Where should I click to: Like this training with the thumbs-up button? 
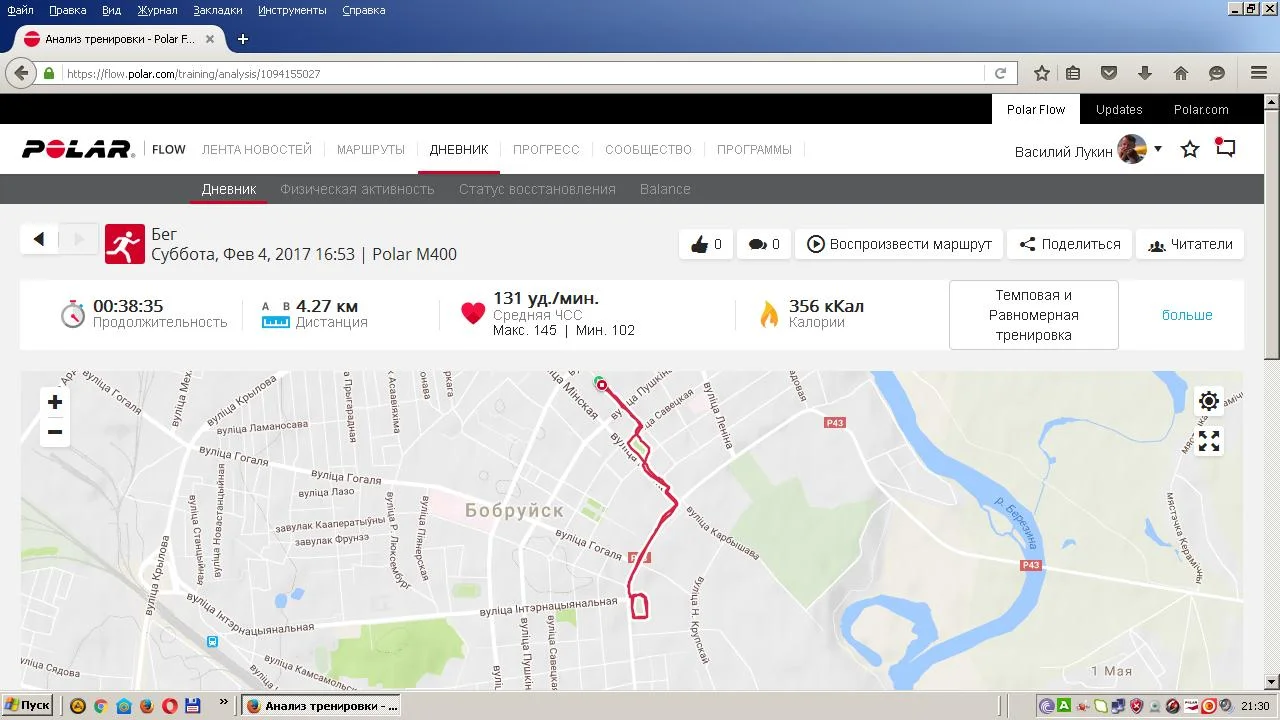706,244
